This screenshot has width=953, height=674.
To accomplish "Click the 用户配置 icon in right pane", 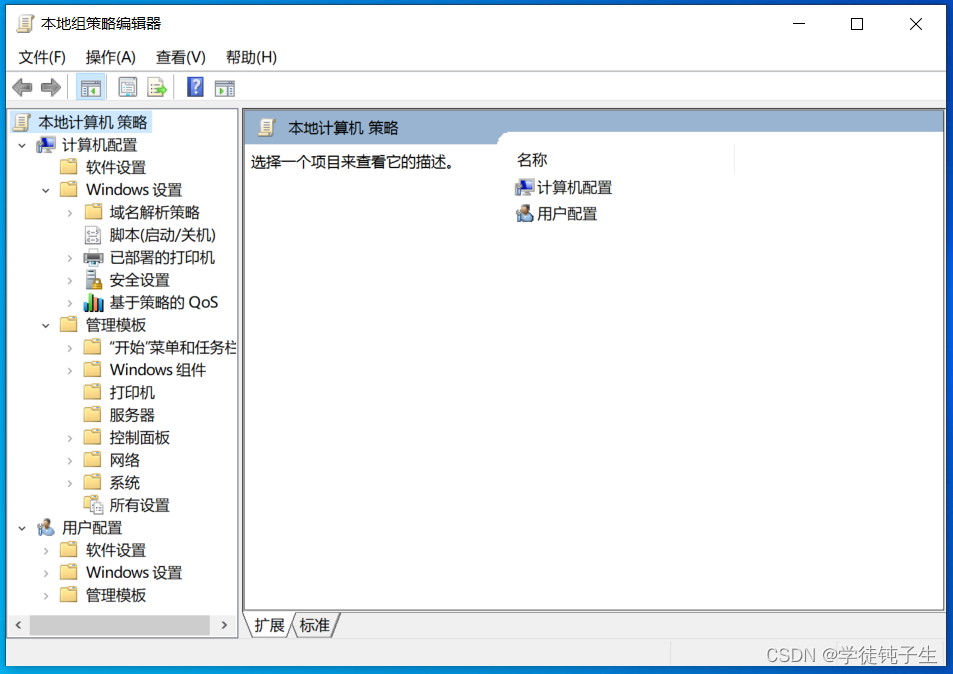I will [x=524, y=213].
